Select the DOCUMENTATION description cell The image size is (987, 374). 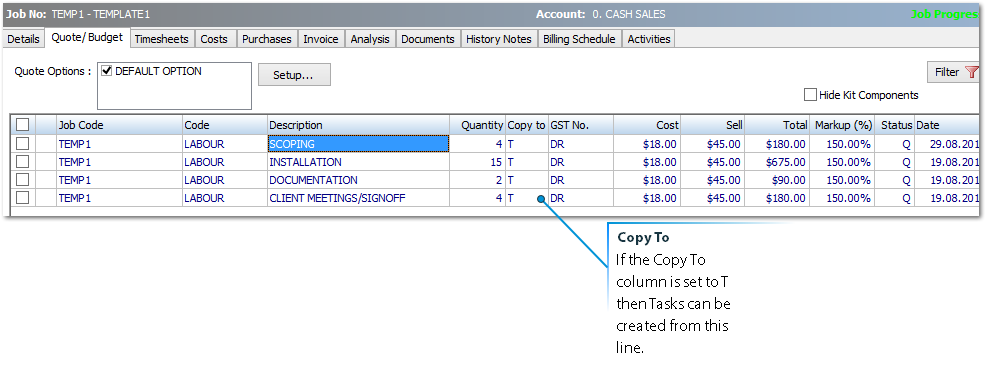coord(358,180)
